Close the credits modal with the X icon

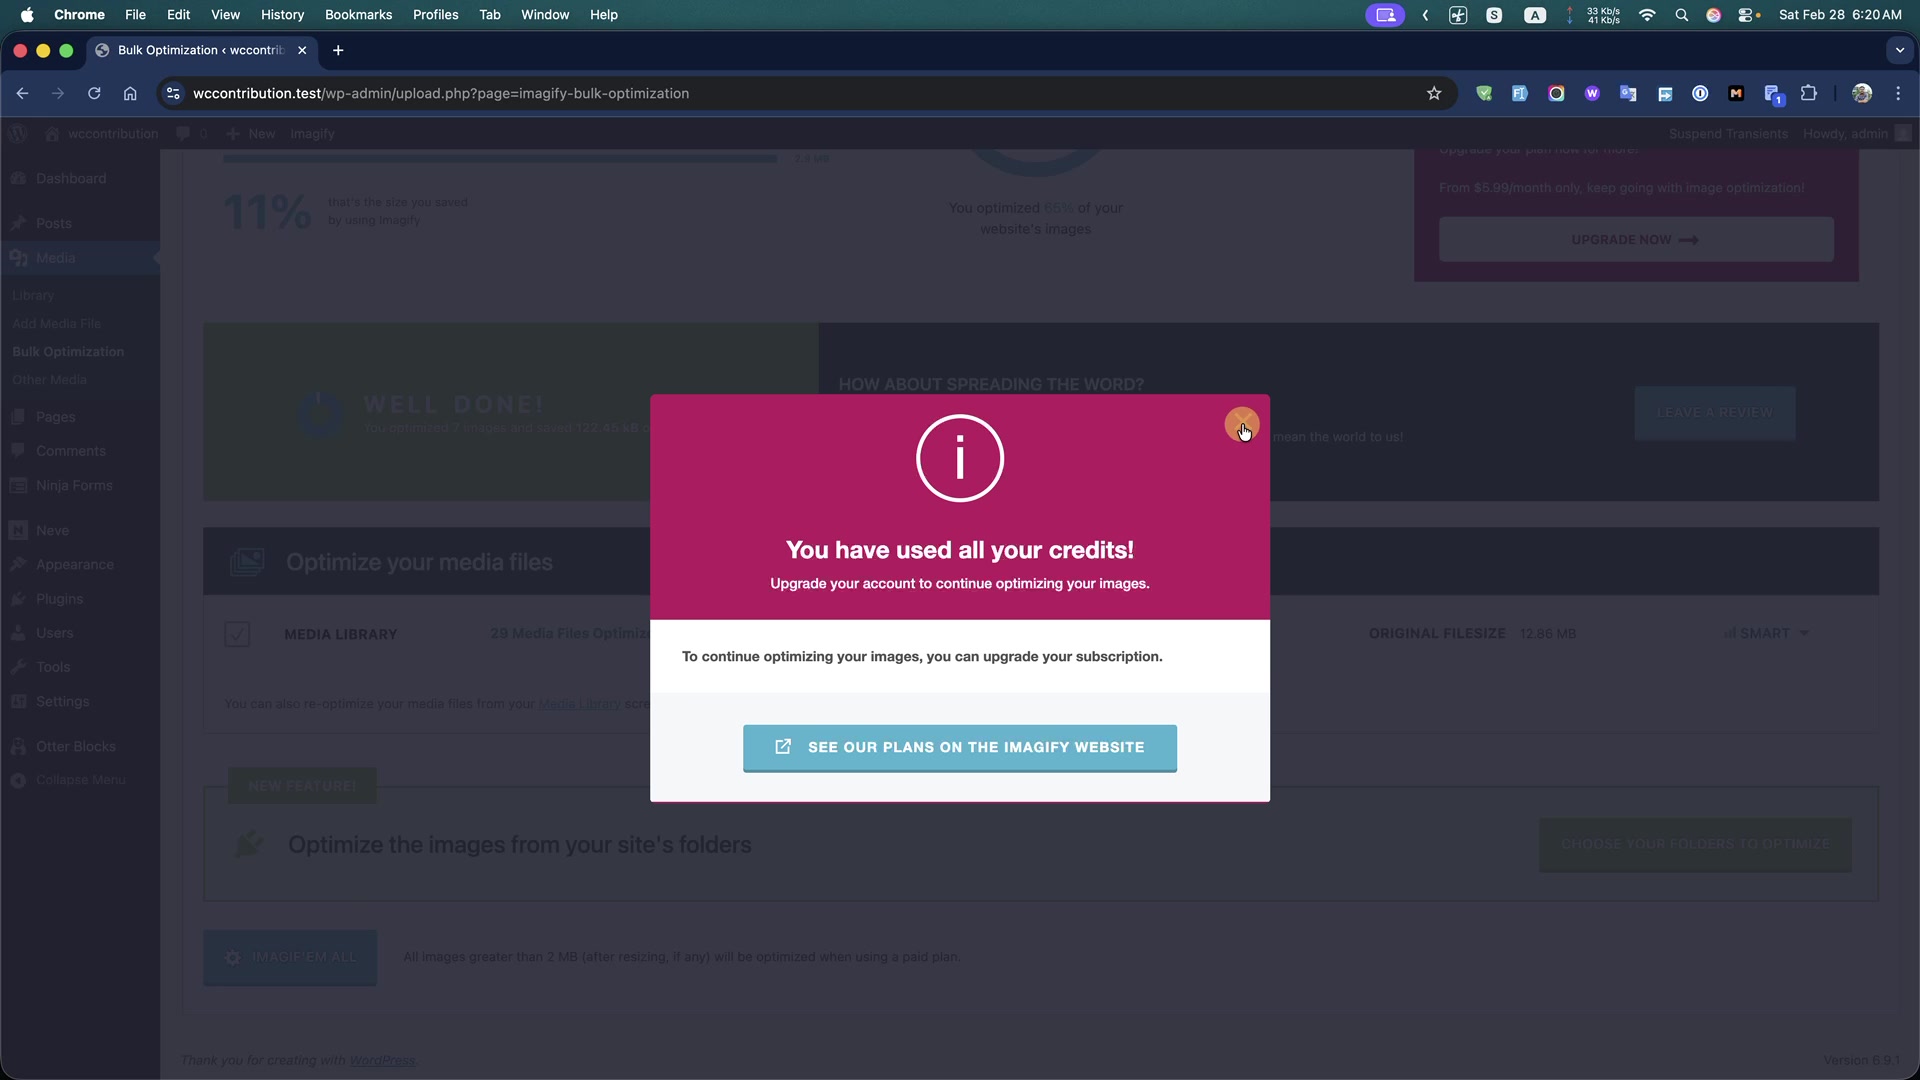pos(1241,424)
